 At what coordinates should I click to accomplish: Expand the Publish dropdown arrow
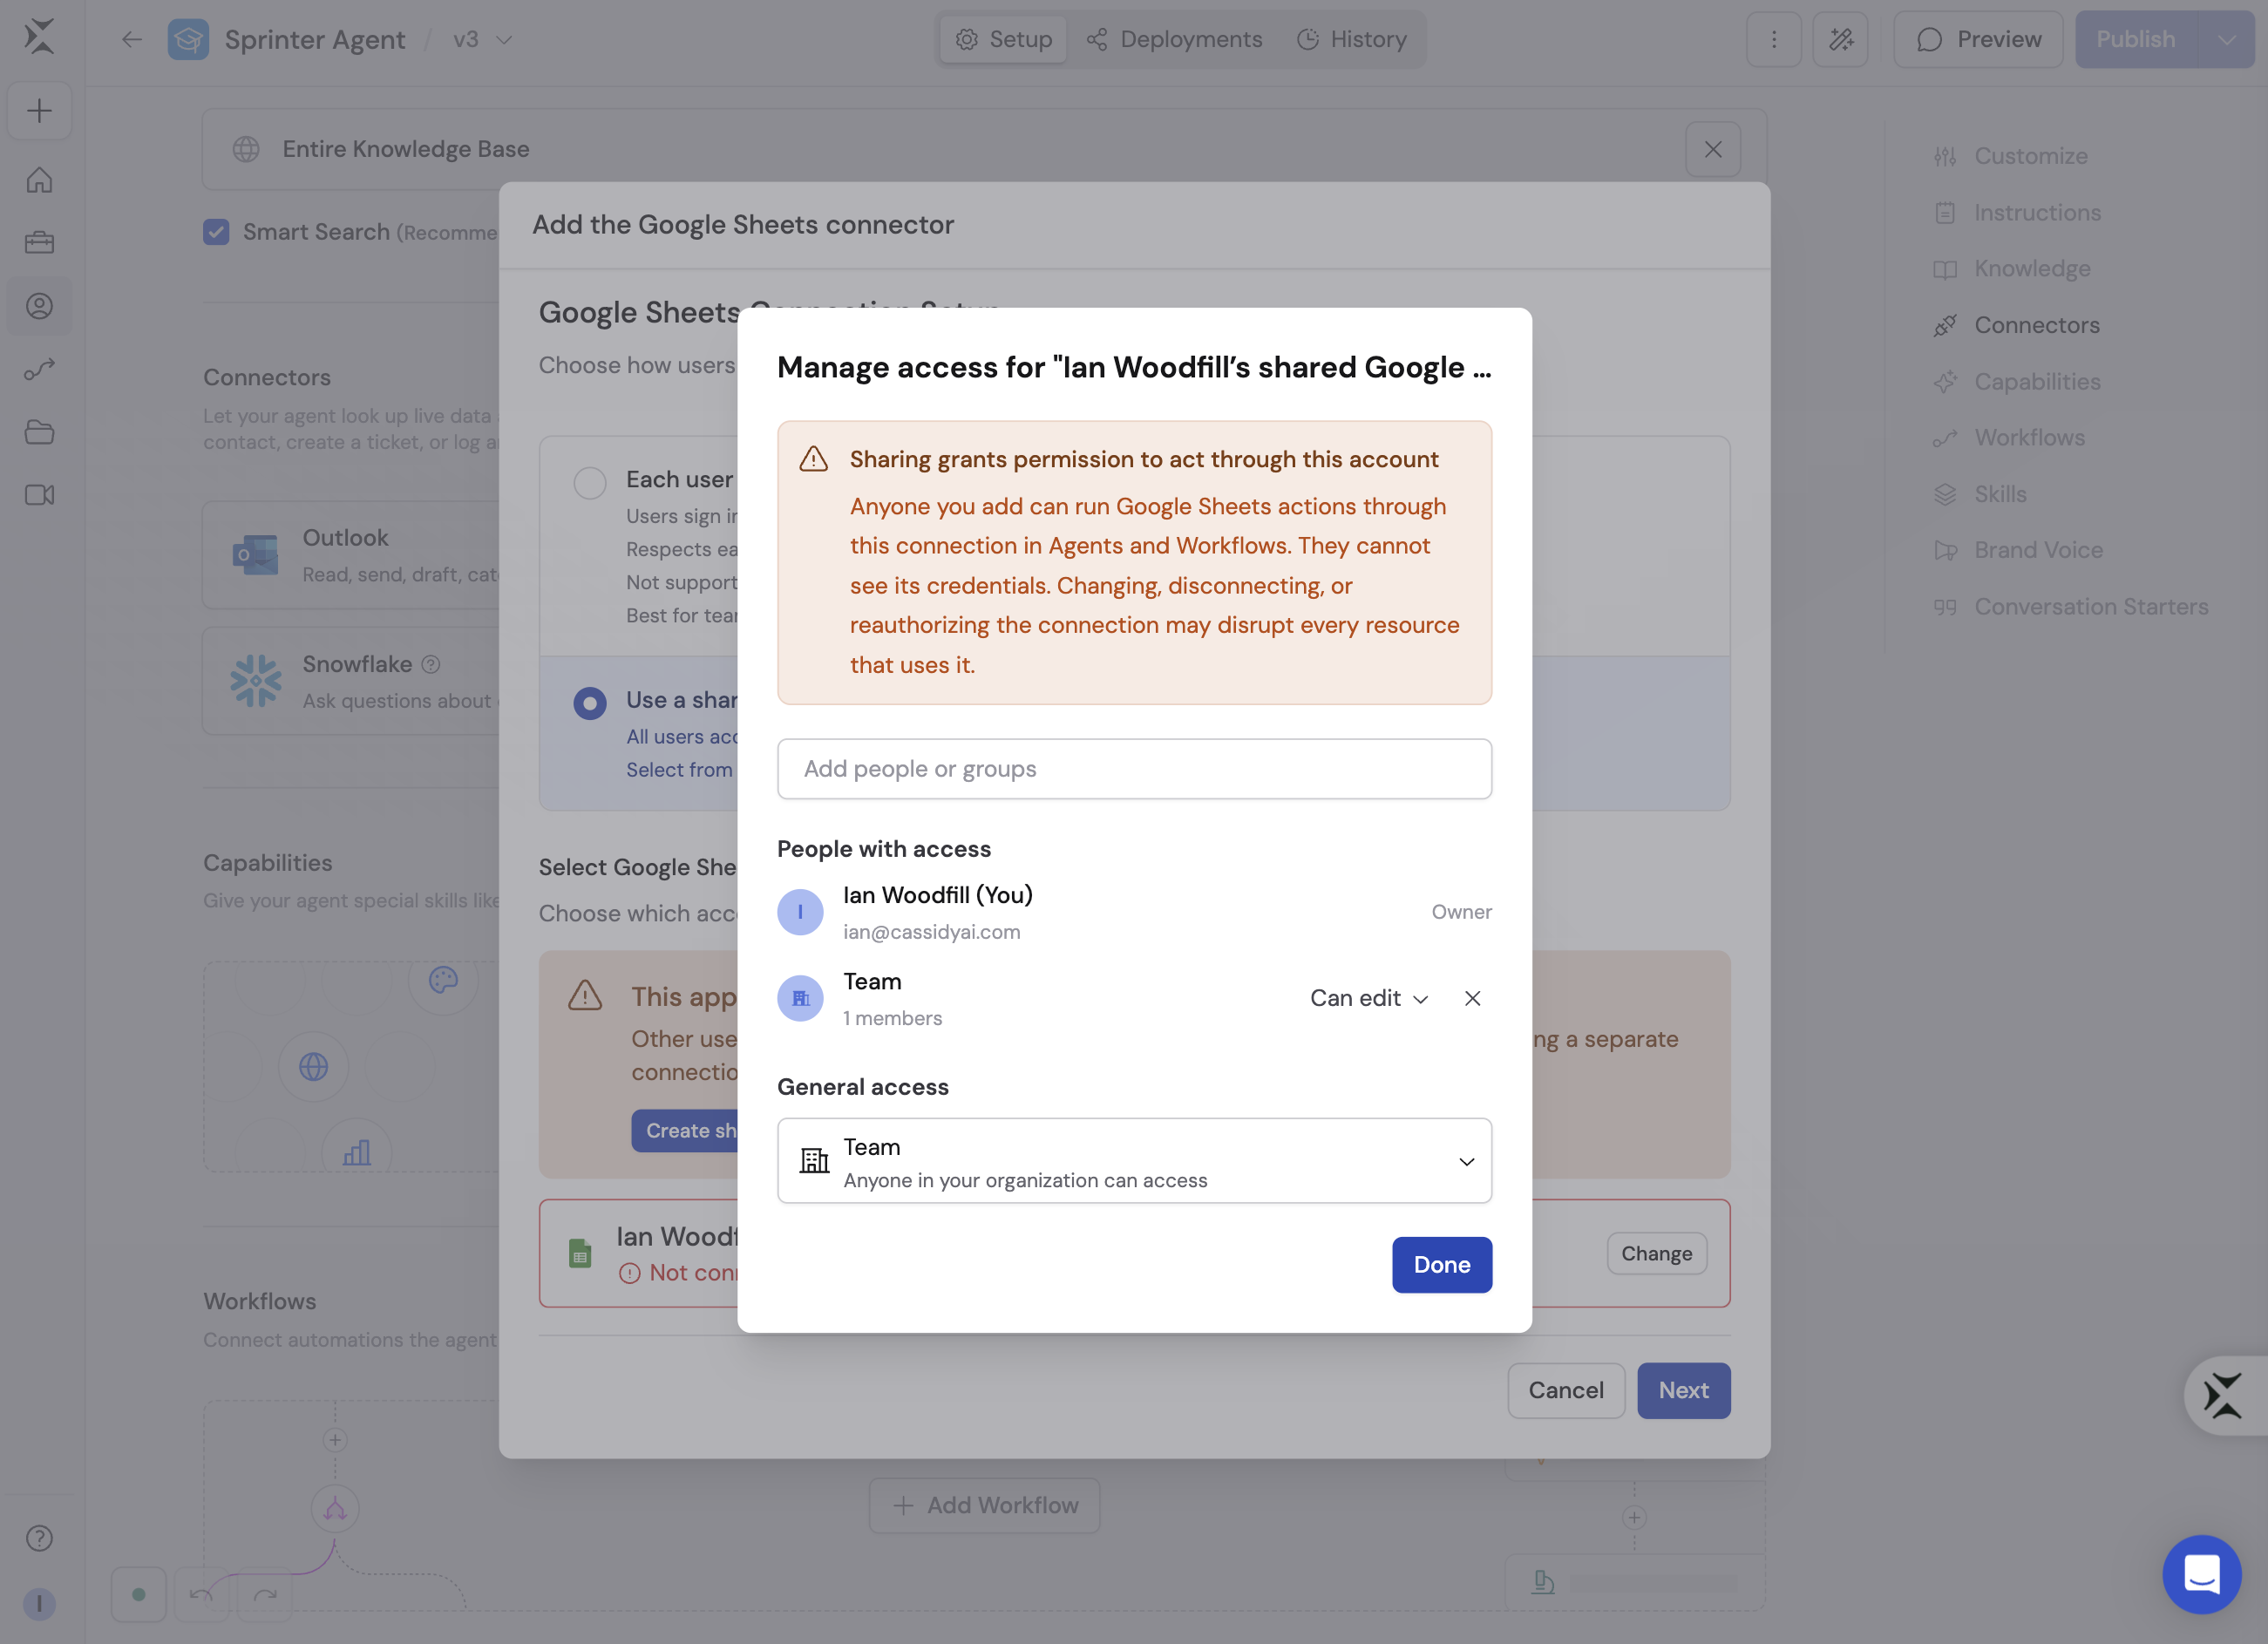coord(2227,39)
